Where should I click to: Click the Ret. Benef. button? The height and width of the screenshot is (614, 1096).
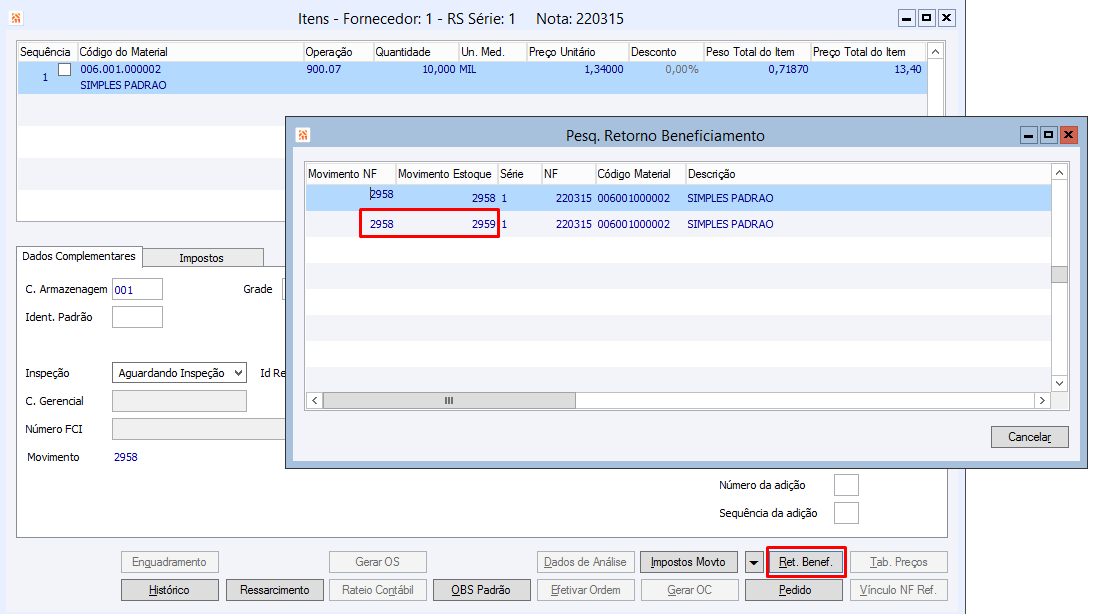click(806, 562)
